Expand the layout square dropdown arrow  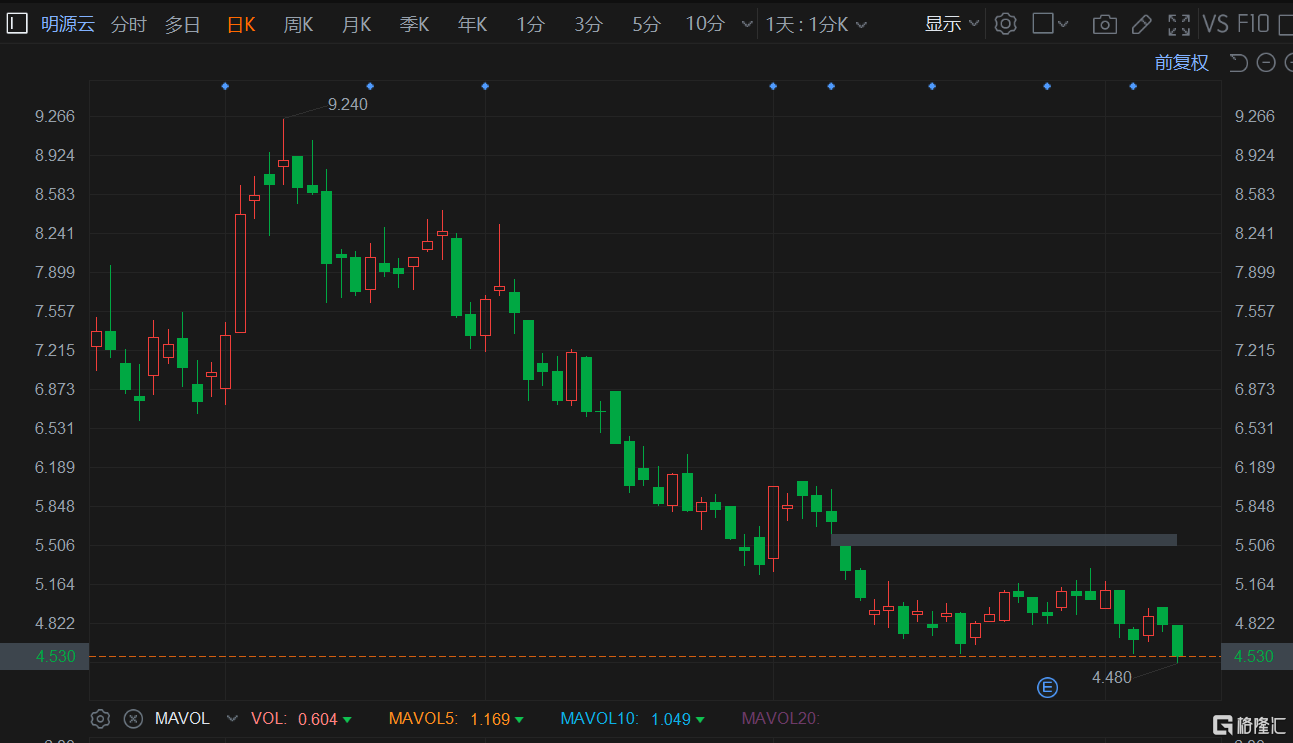pyautogui.click(x=1063, y=25)
